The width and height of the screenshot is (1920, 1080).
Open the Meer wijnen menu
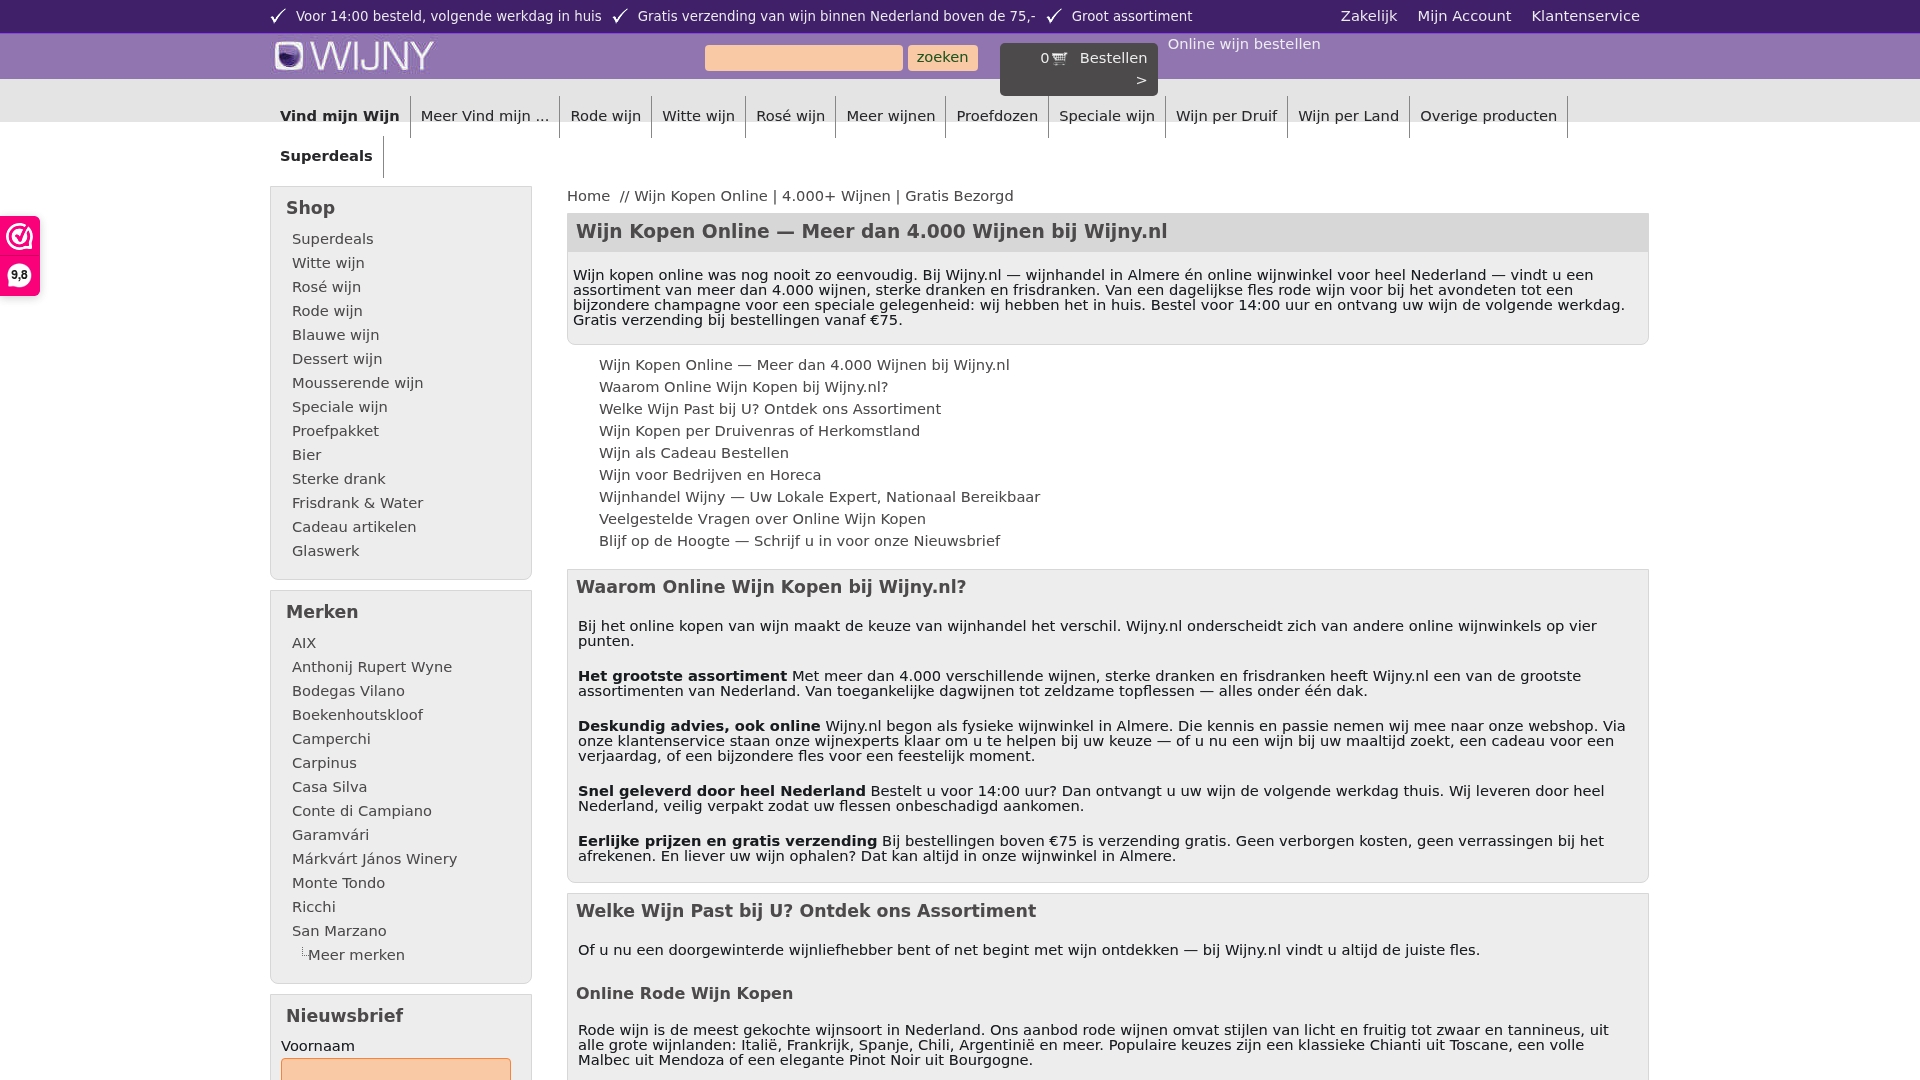coord(891,116)
